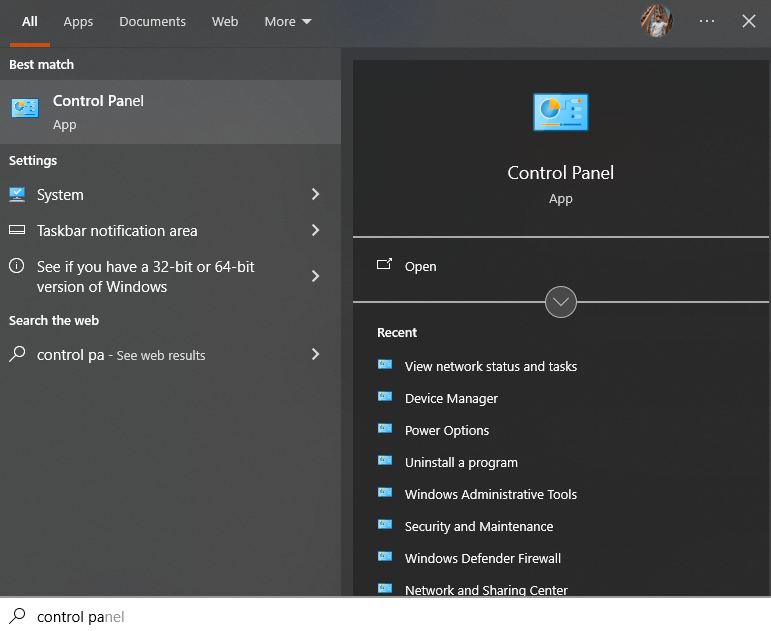Click icon beside View network status and tasks
This screenshot has height=631, width=771.
click(385, 364)
